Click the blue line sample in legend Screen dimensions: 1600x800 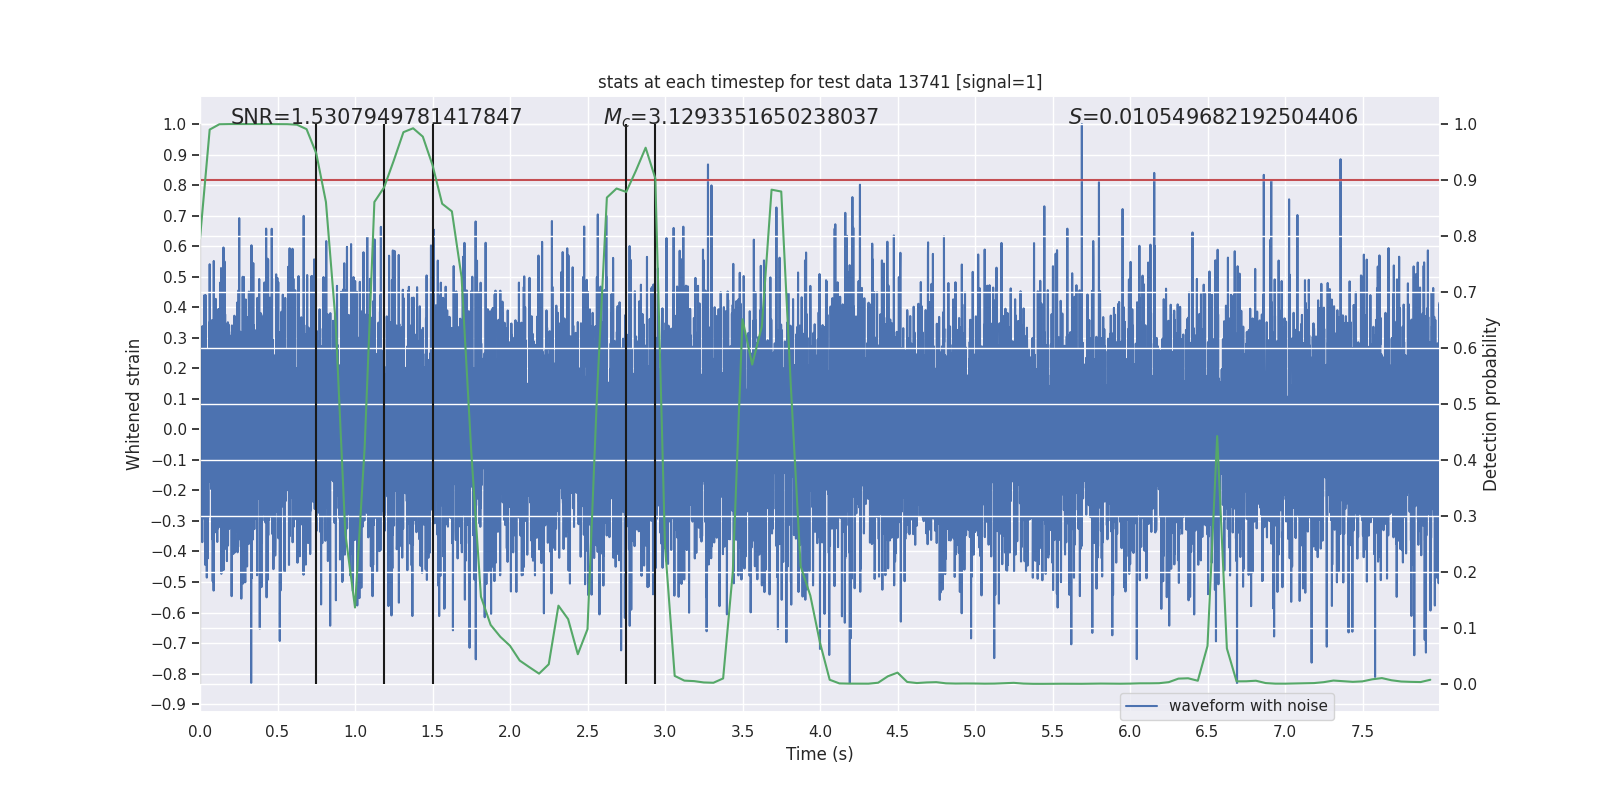pos(1141,706)
